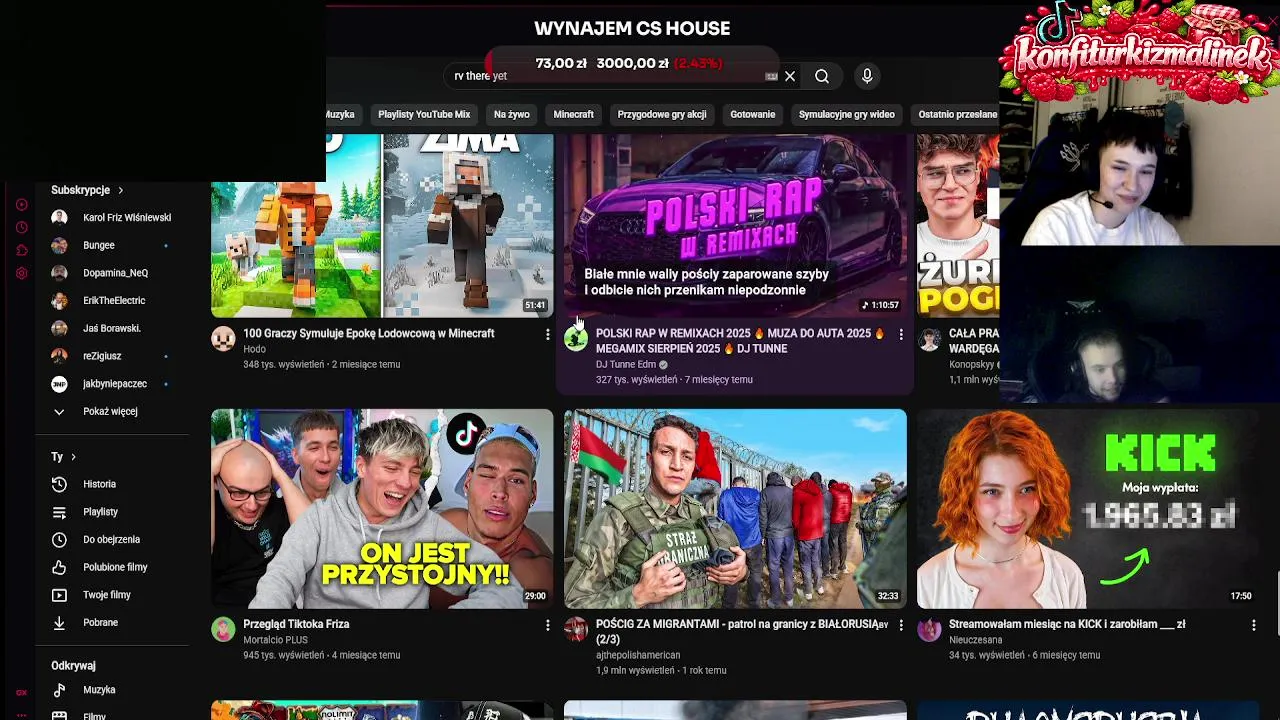Select the Minecraft filter chip
The image size is (1280, 720).
573,114
